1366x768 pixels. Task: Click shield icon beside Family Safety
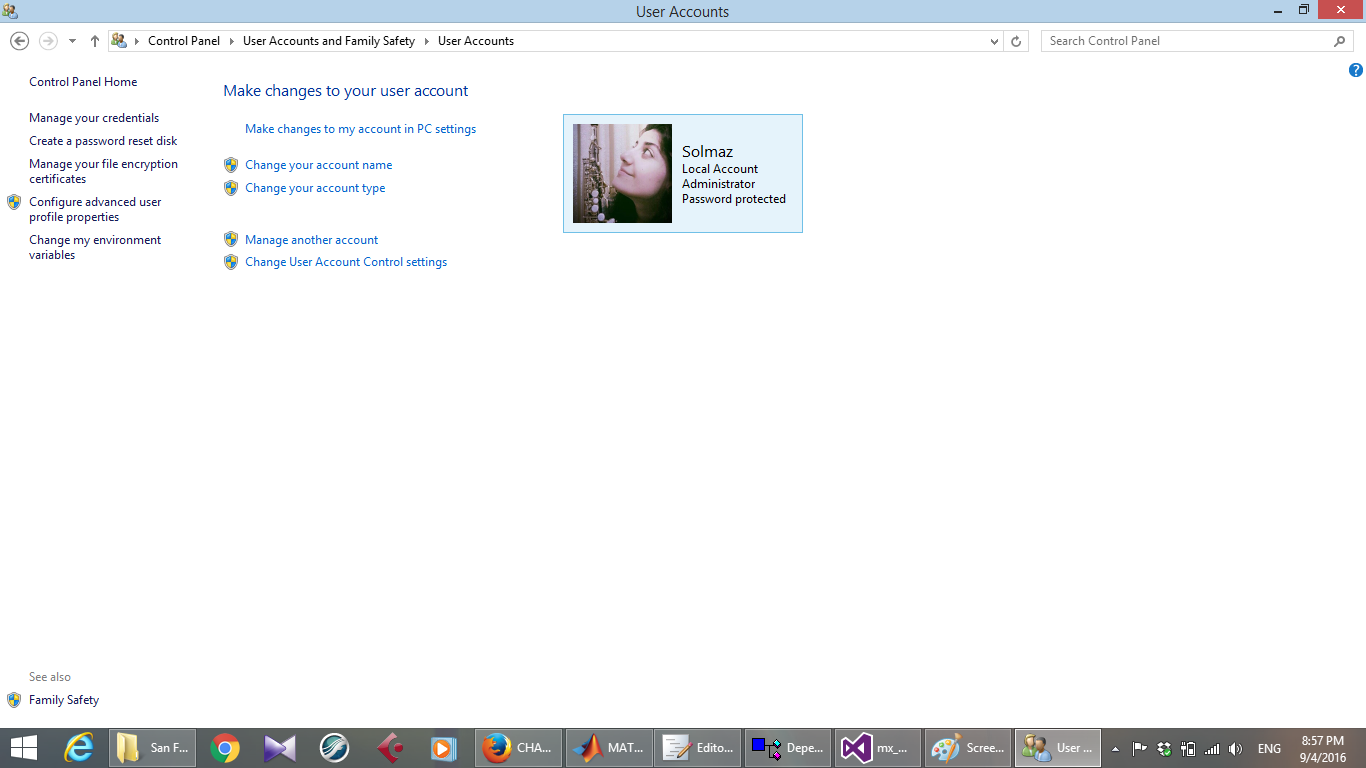[14, 700]
